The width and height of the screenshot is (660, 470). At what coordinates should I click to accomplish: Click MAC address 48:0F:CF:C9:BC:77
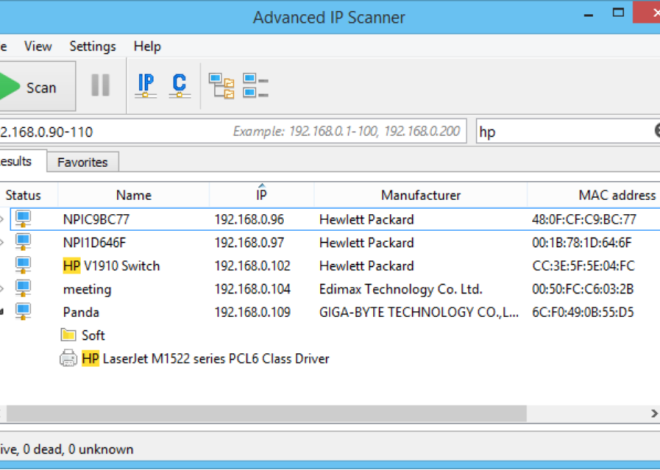584,219
